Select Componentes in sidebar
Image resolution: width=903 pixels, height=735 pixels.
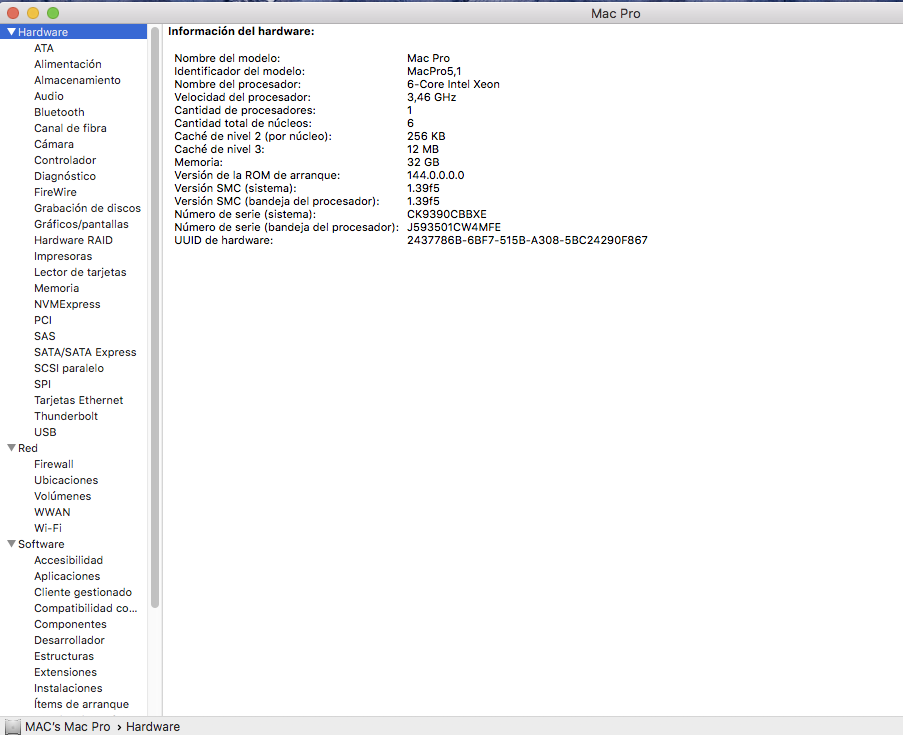pyautogui.click(x=70, y=624)
